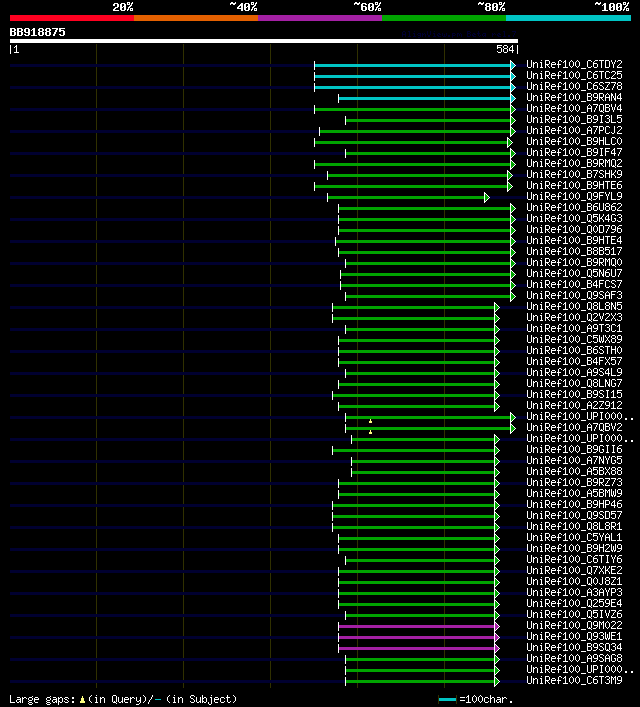Click the UniRef100_B9RMQ0 hit label
Viewport: 640px width, 707px height.
point(574,262)
